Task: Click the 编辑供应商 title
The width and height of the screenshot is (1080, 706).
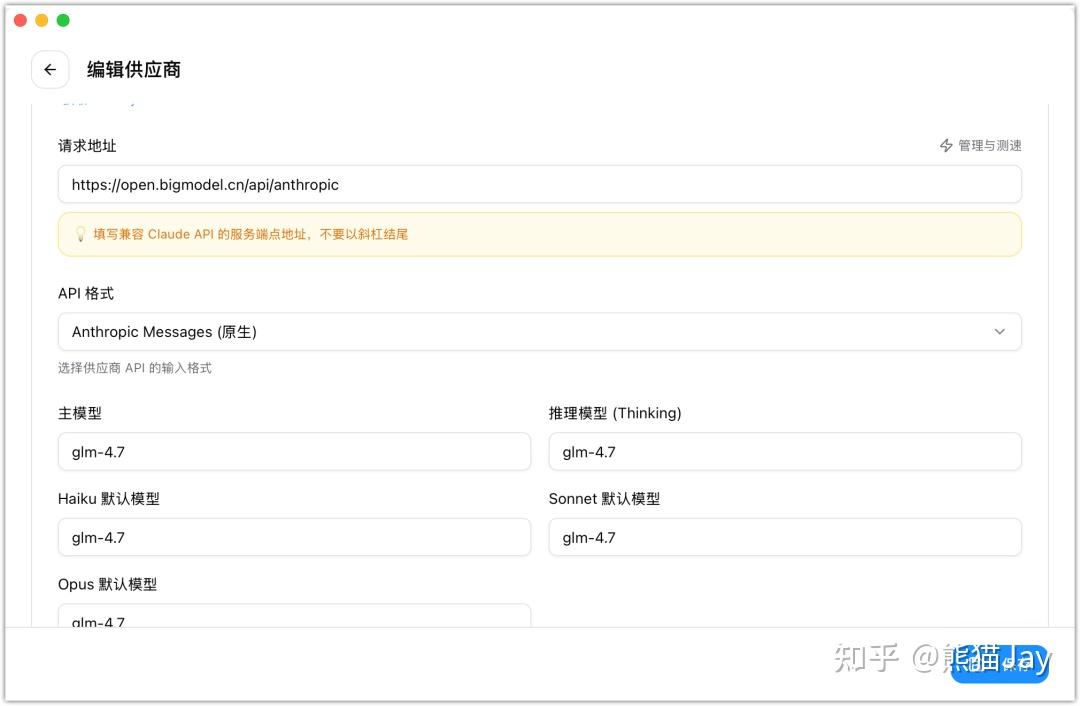Action: click(134, 70)
